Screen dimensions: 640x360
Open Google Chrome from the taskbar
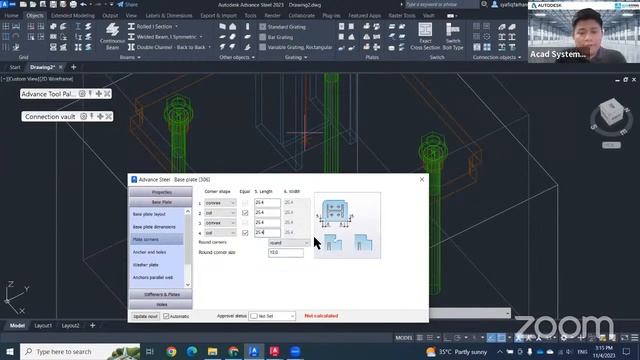coord(171,351)
